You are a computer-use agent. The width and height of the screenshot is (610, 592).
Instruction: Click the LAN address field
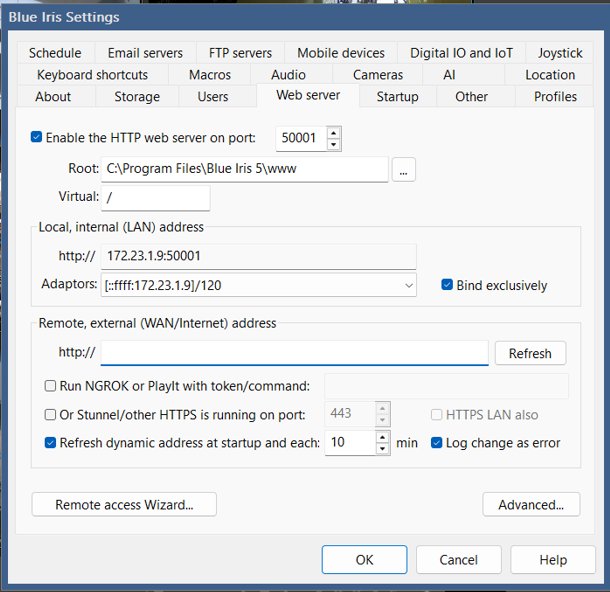coord(259,256)
